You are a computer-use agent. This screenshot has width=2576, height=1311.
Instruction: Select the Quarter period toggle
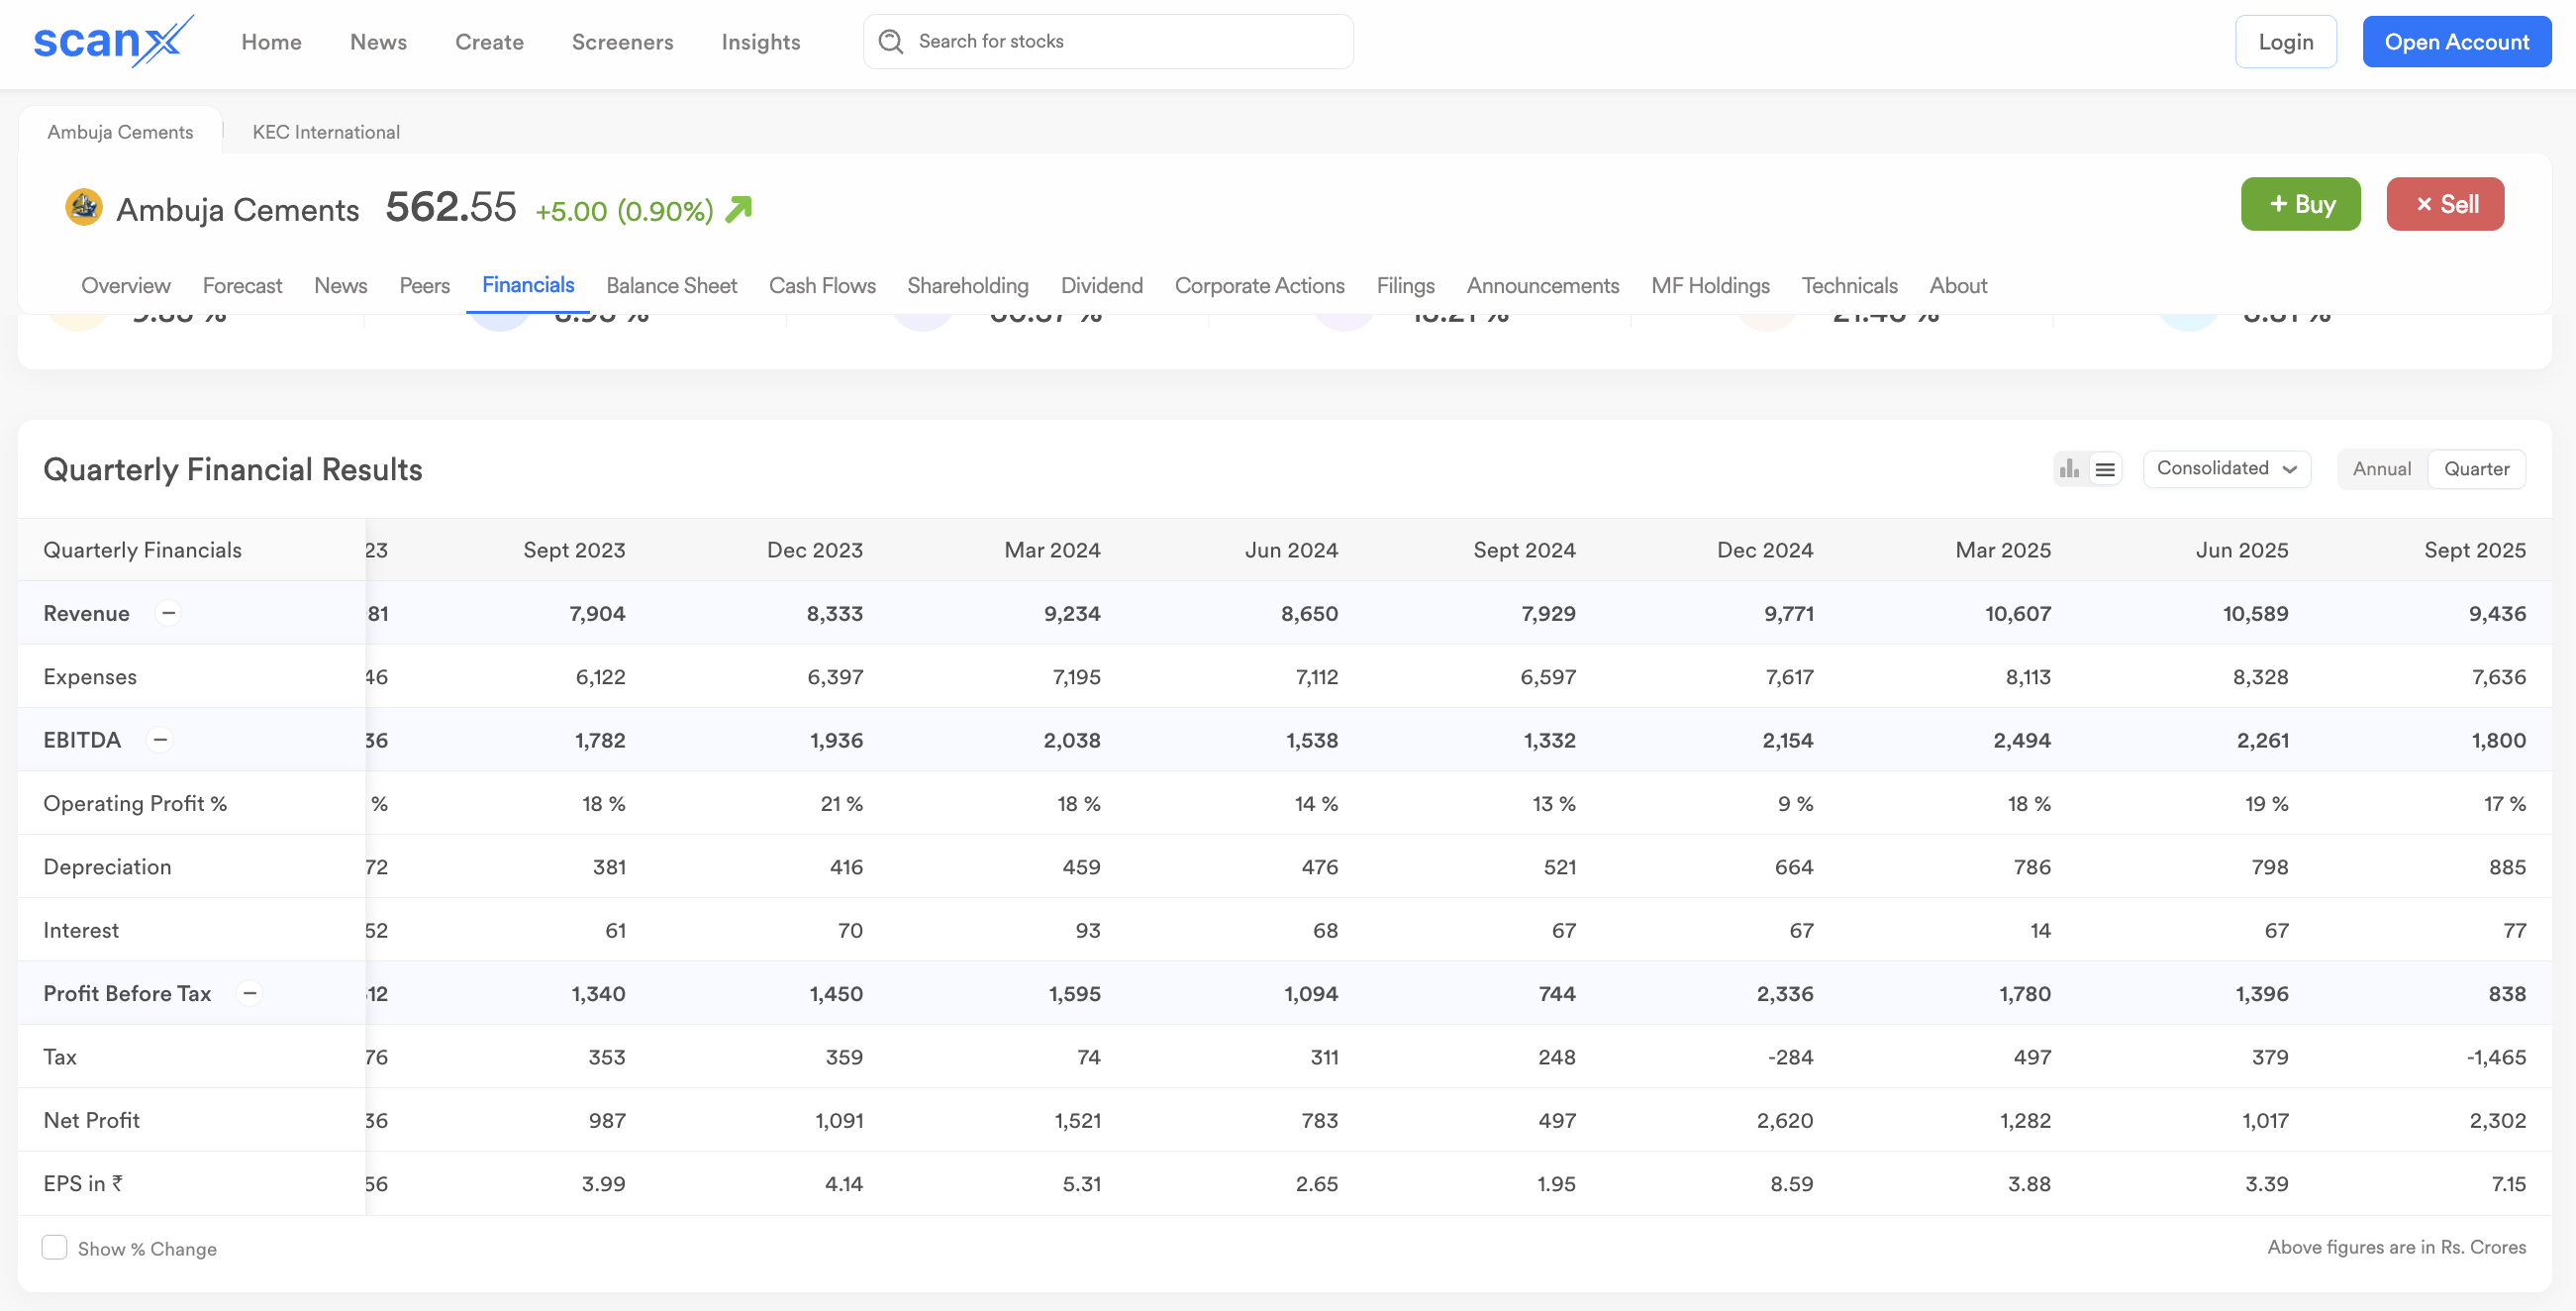point(2476,469)
